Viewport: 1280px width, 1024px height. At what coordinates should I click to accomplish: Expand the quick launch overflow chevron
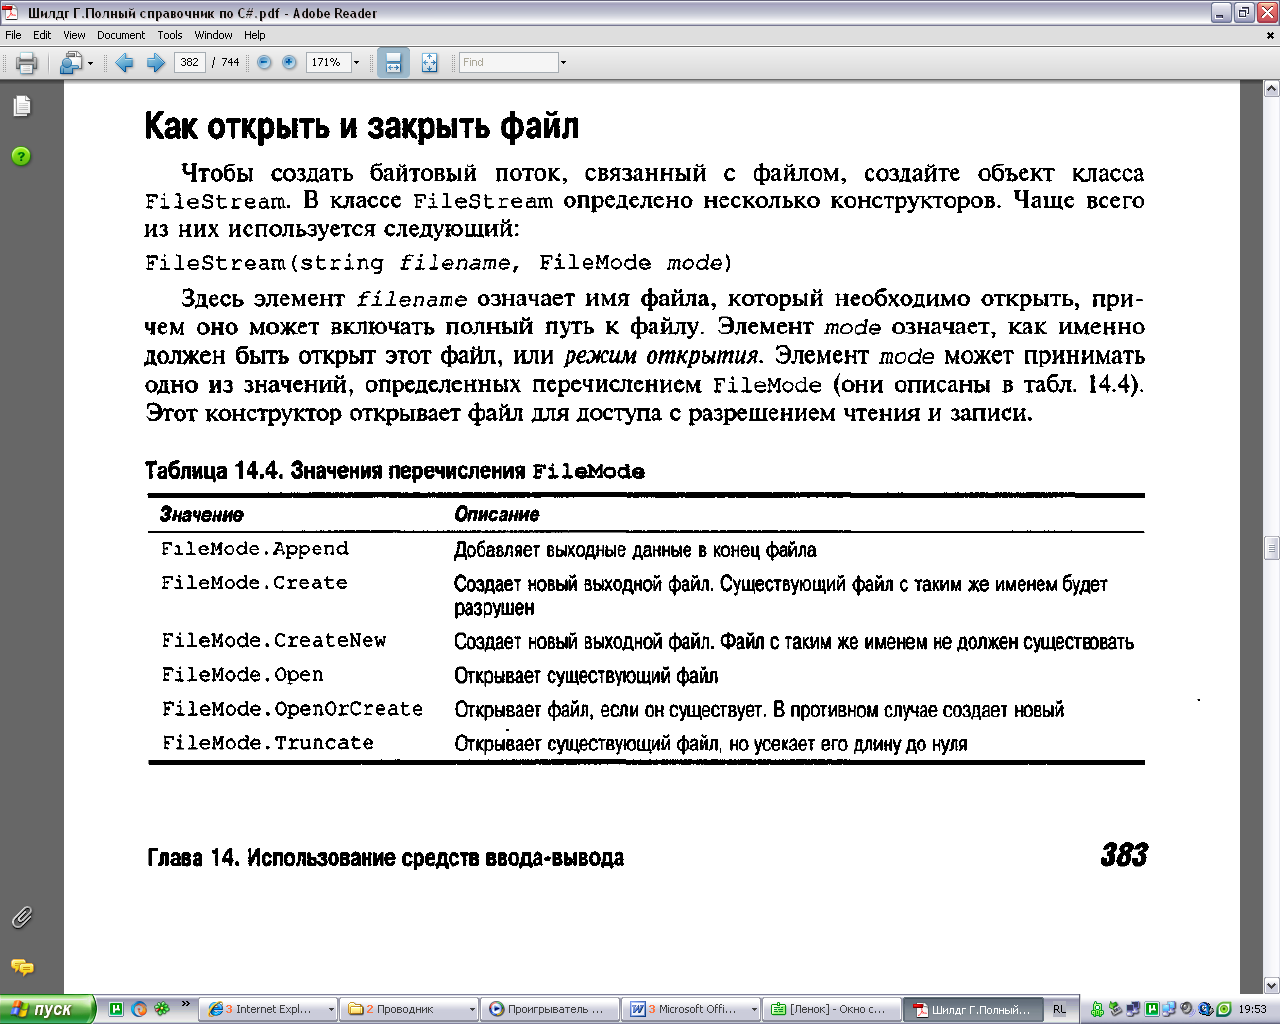185,1004
